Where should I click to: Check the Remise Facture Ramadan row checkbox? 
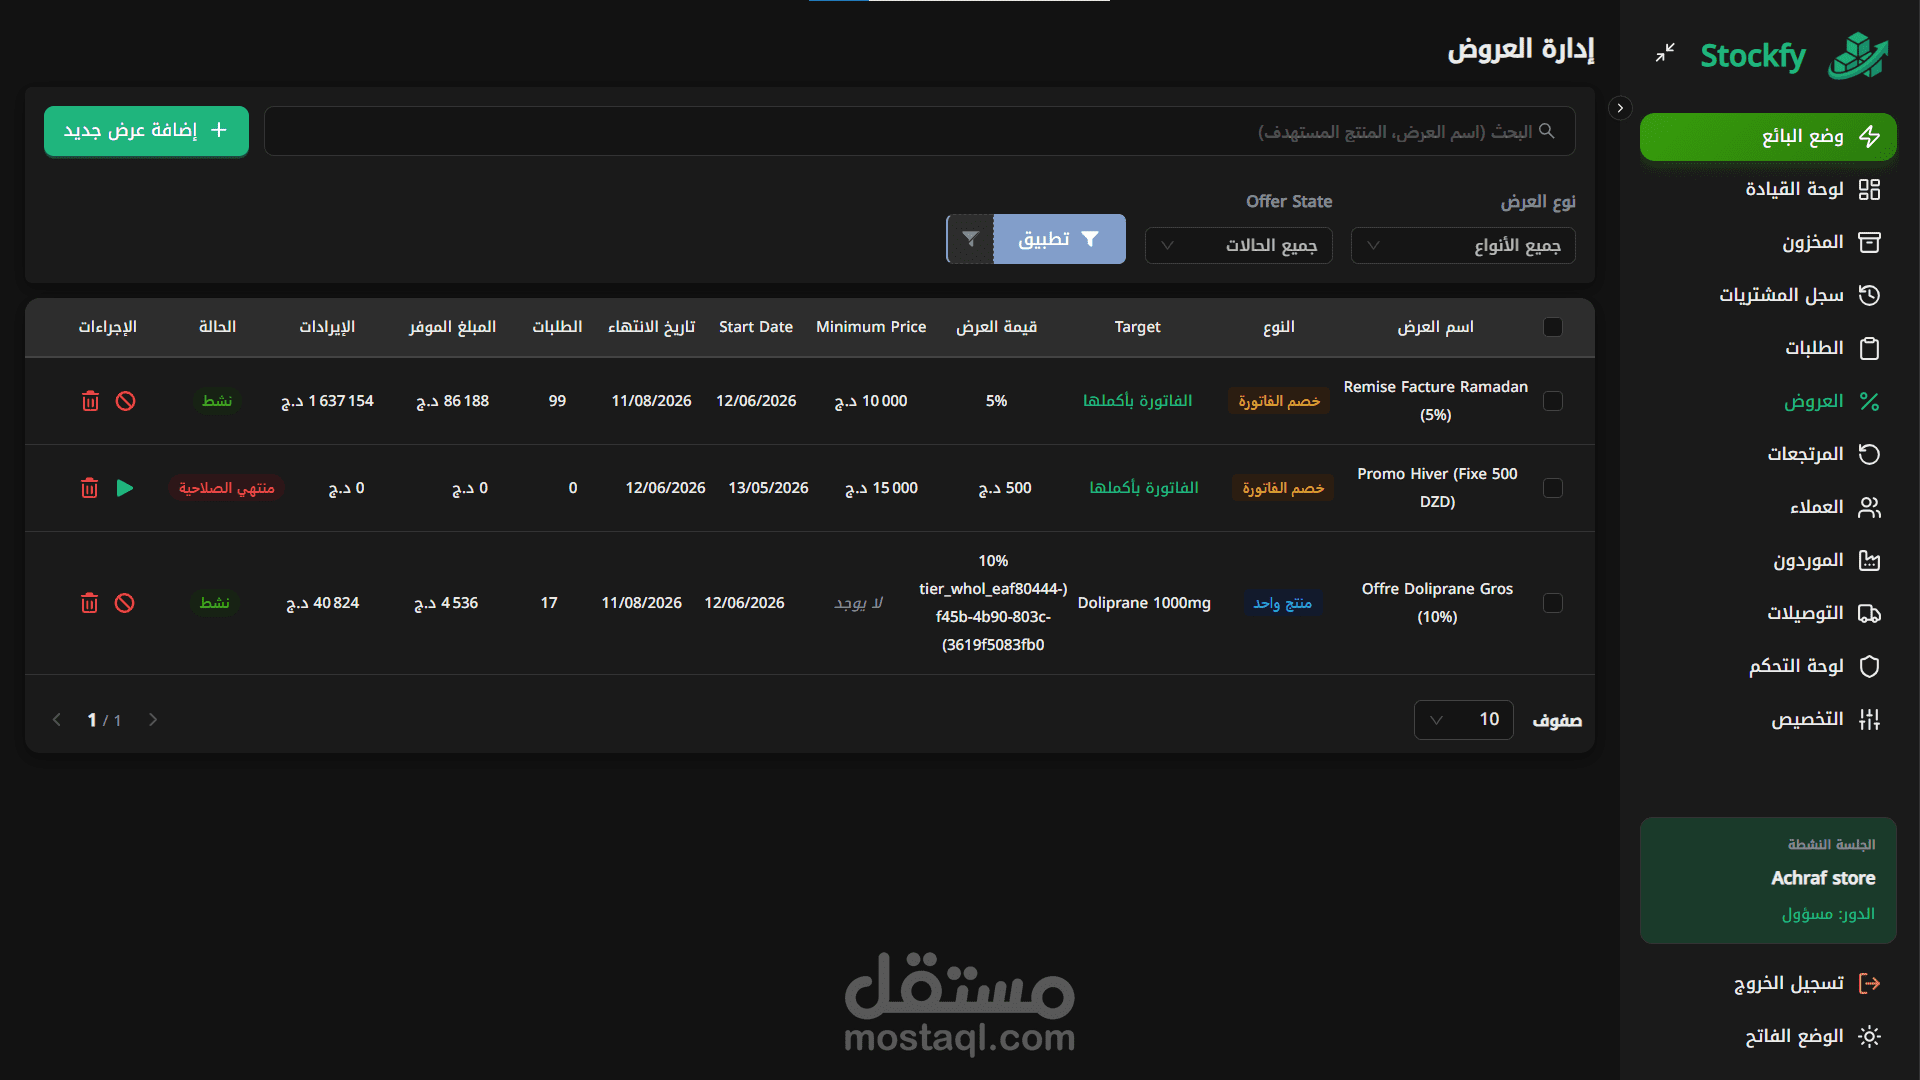pos(1553,401)
